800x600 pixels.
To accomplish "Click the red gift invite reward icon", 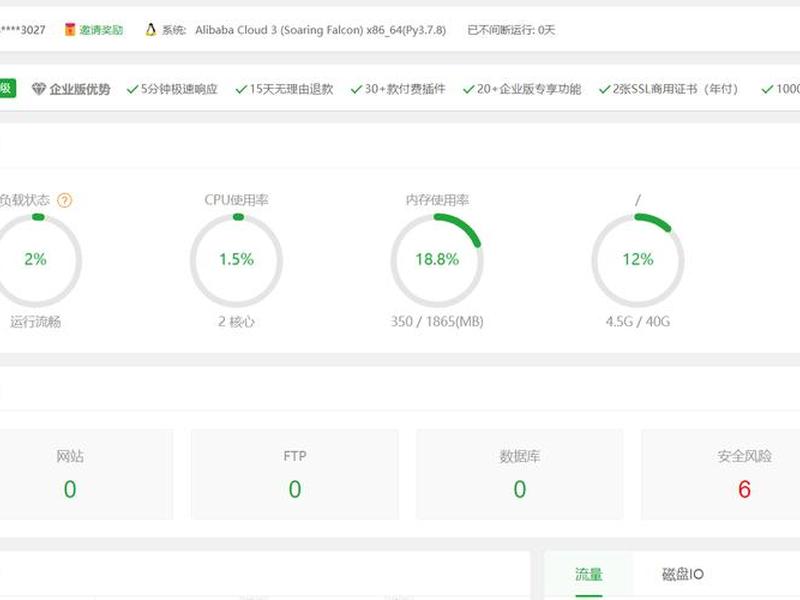I will click(70, 30).
